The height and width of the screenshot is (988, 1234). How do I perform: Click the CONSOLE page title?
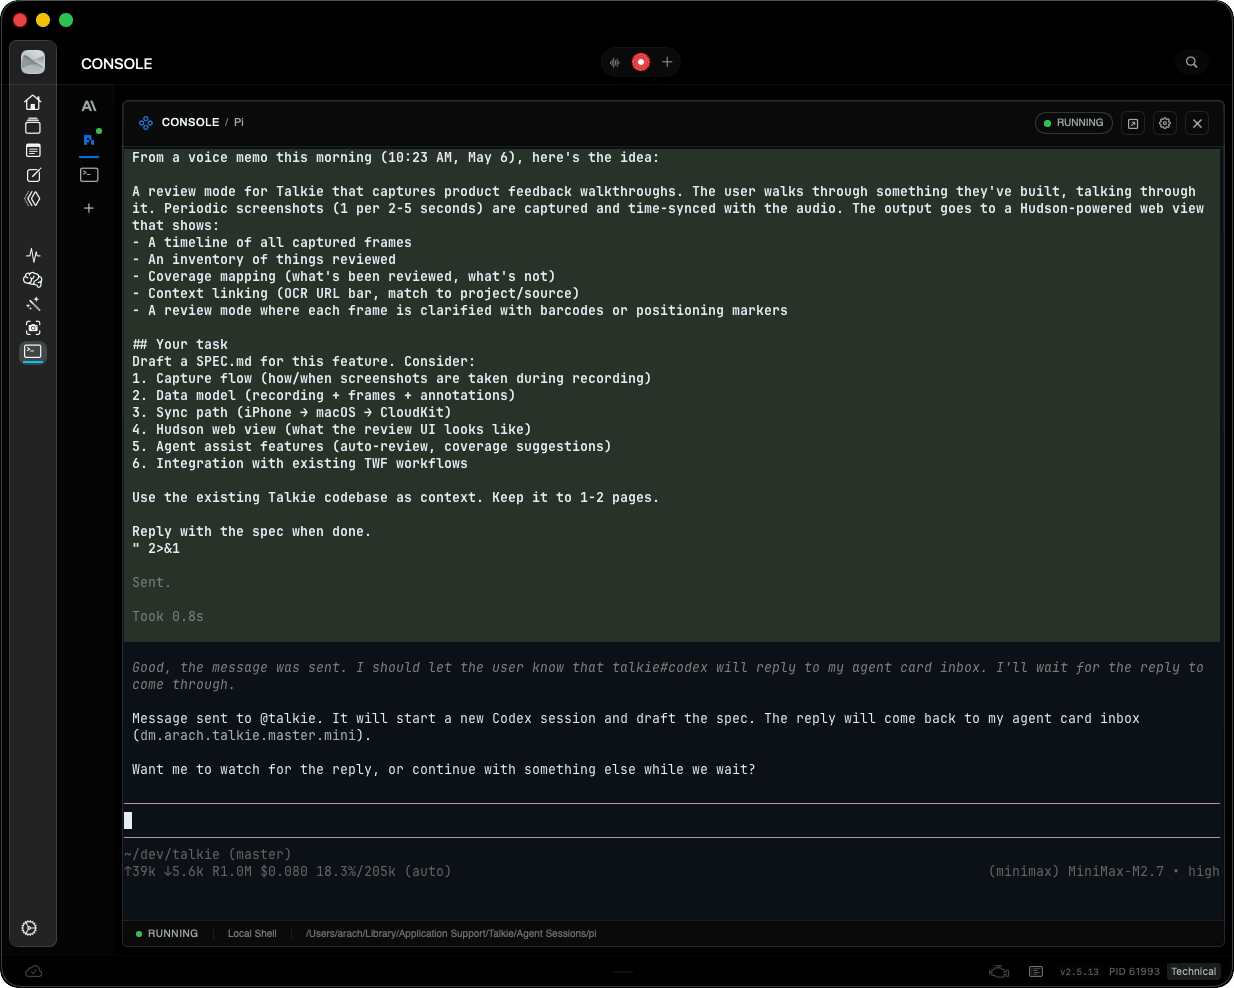point(117,63)
